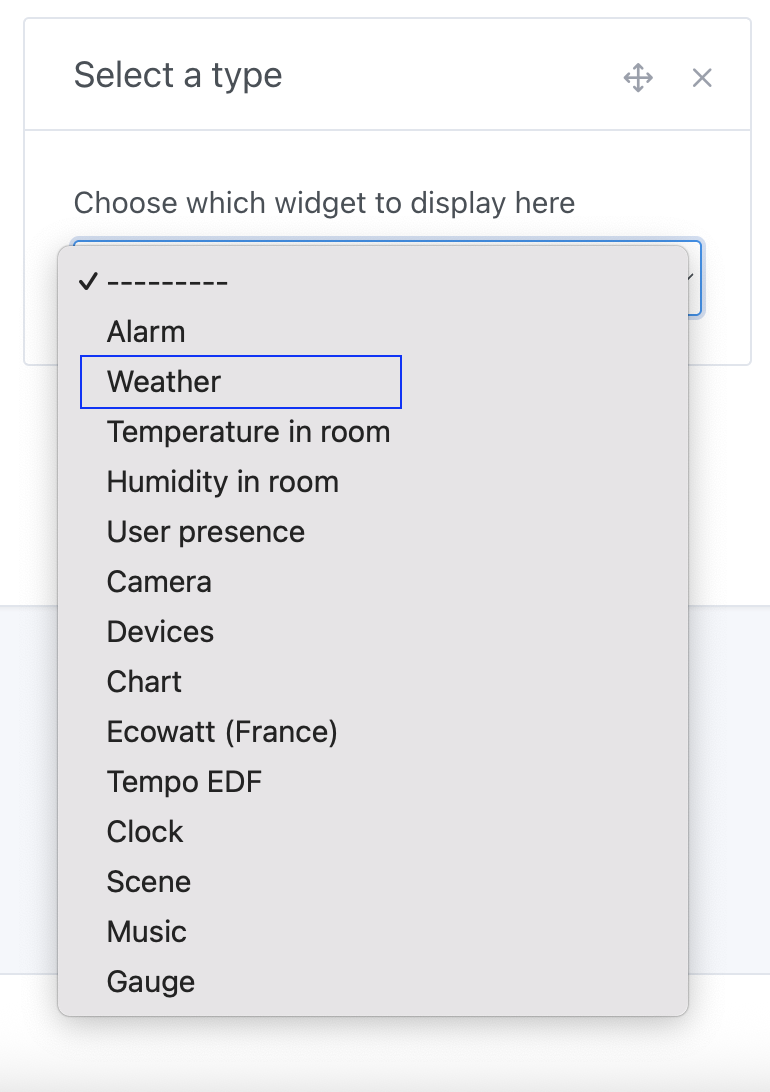770x1092 pixels.
Task: Select the Camera widget type
Action: [x=159, y=581]
